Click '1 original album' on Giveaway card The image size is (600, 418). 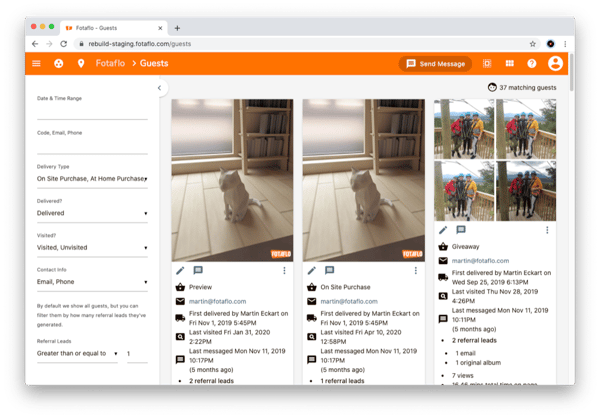pyautogui.click(x=478, y=363)
